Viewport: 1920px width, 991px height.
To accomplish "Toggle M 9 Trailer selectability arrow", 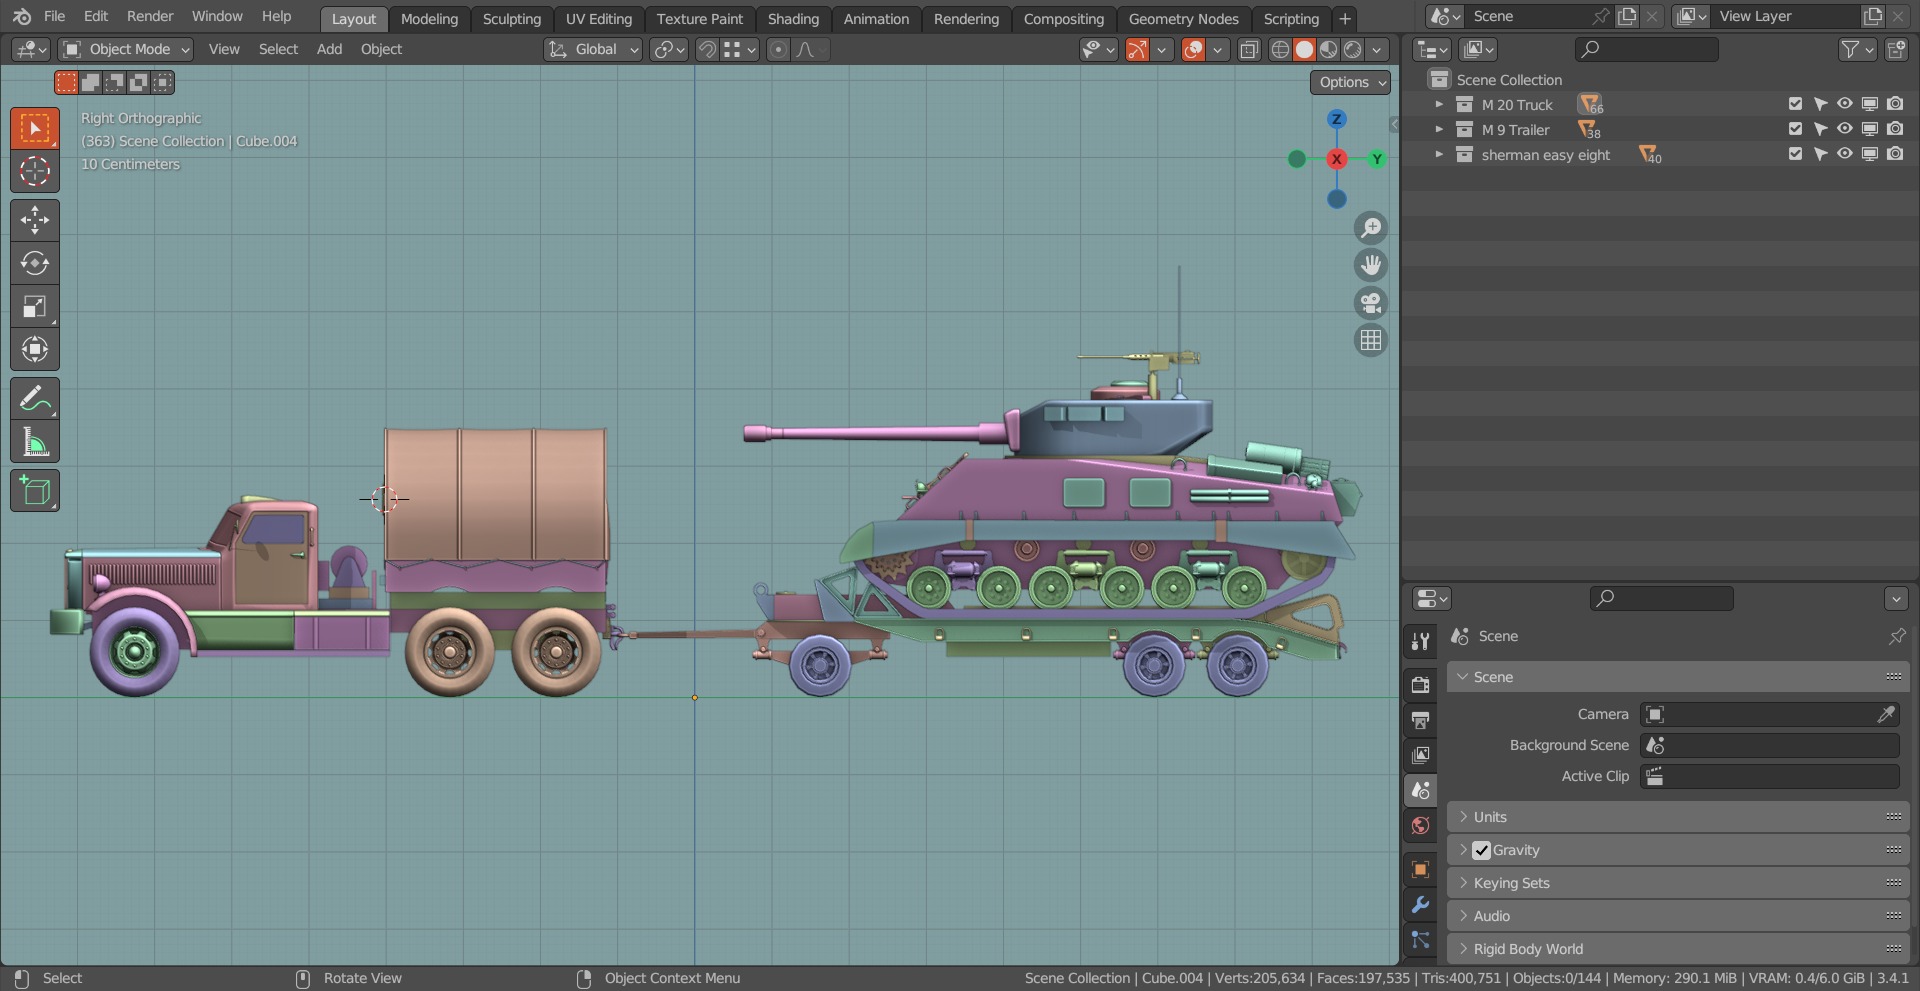I will tap(1820, 129).
